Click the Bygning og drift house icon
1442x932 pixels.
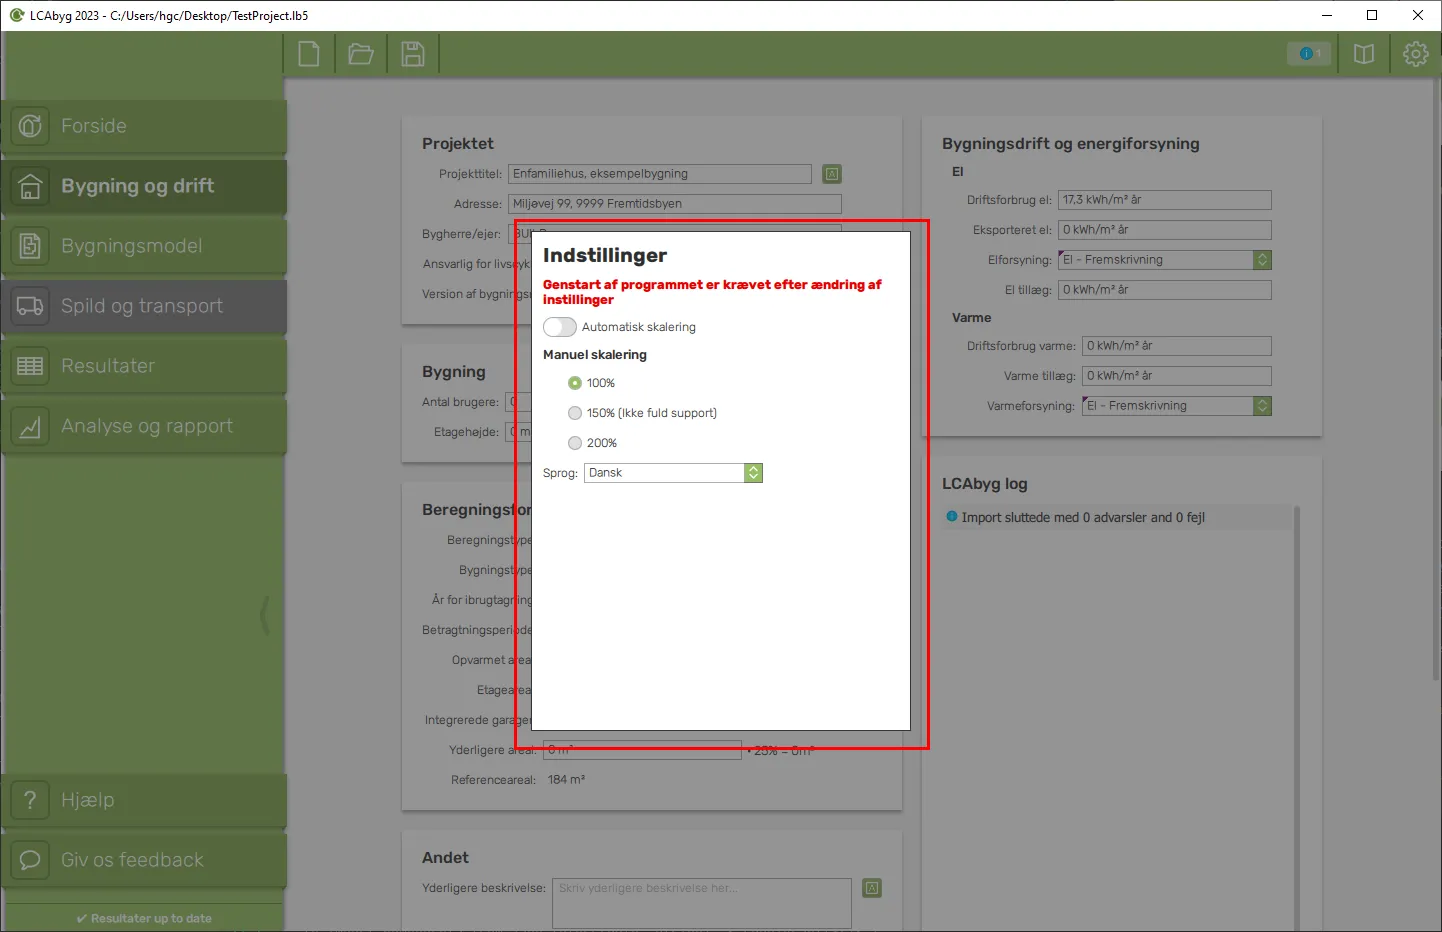coord(30,186)
